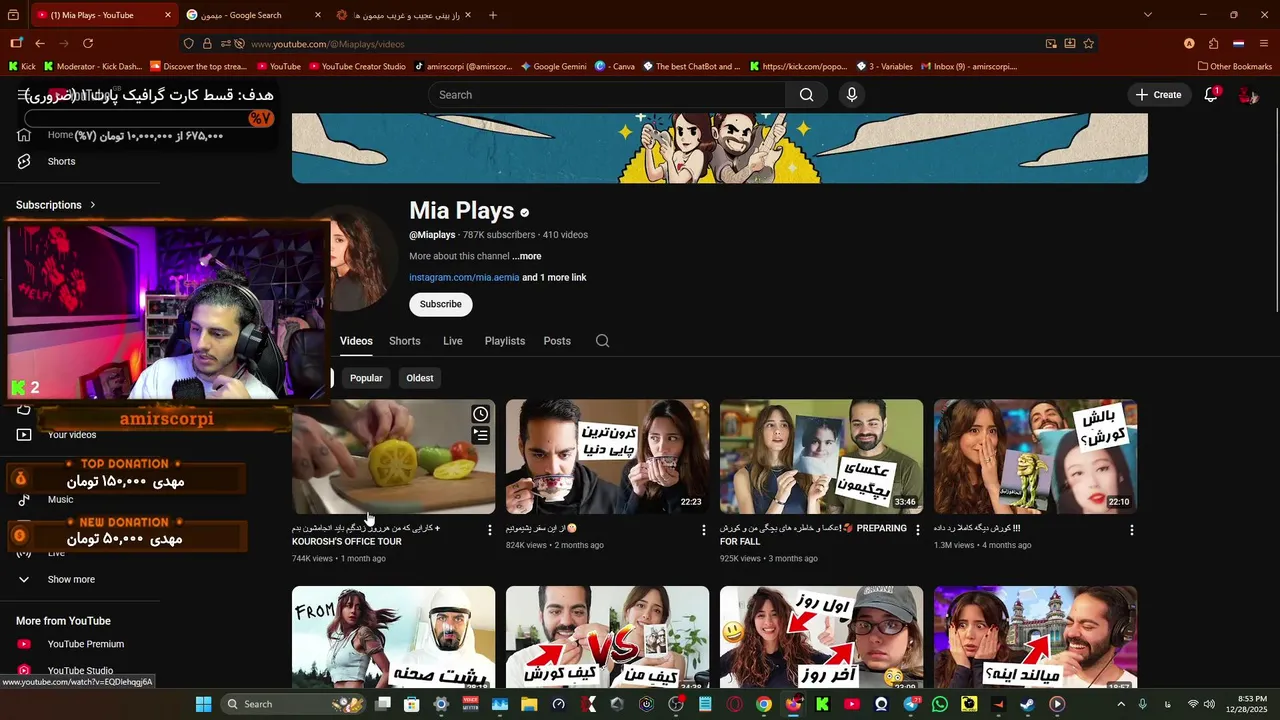This screenshot has width=1280, height=720.
Task: Open the Windows Start menu
Action: click(x=203, y=704)
